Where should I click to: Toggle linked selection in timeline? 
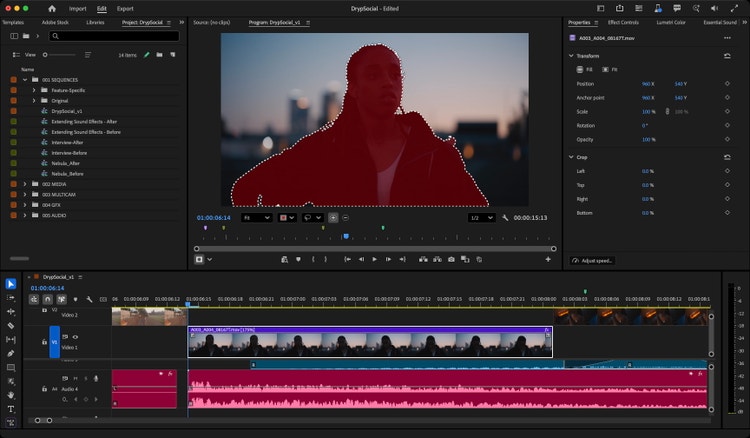pyautogui.click(x=62, y=299)
